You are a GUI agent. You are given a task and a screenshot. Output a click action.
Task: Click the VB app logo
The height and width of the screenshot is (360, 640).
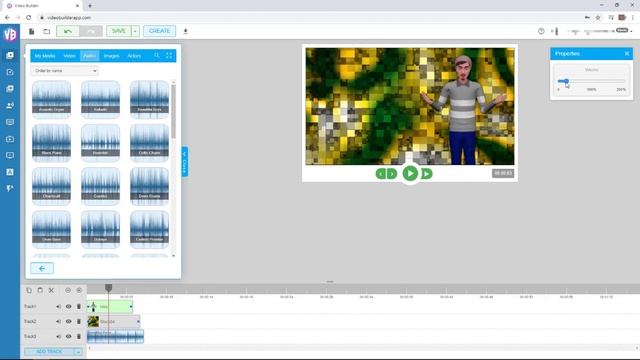[x=10, y=34]
